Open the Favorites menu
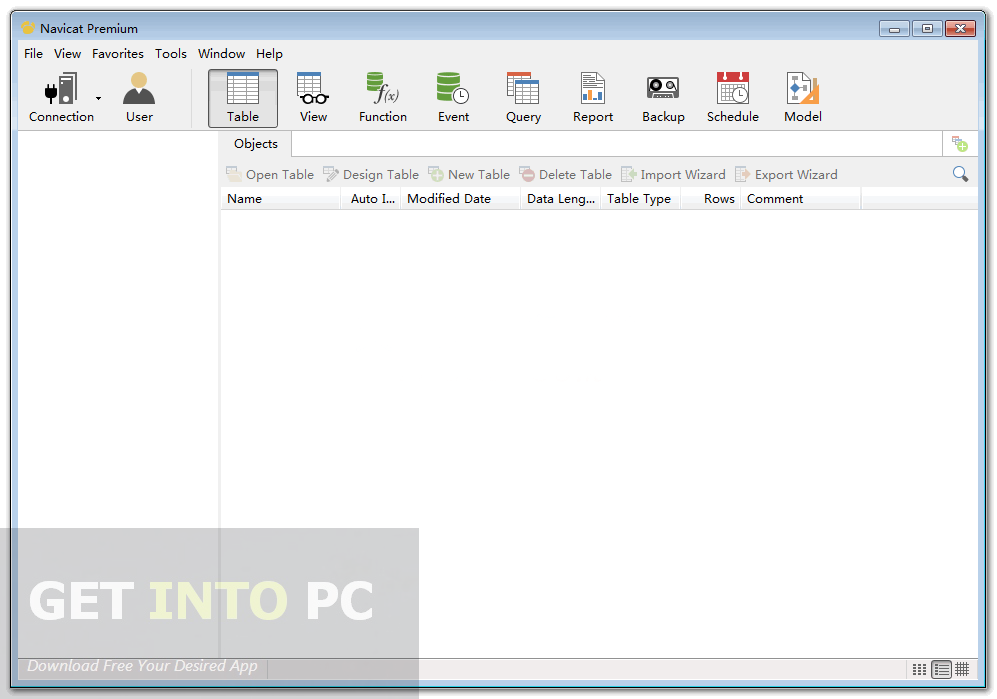 (x=118, y=54)
